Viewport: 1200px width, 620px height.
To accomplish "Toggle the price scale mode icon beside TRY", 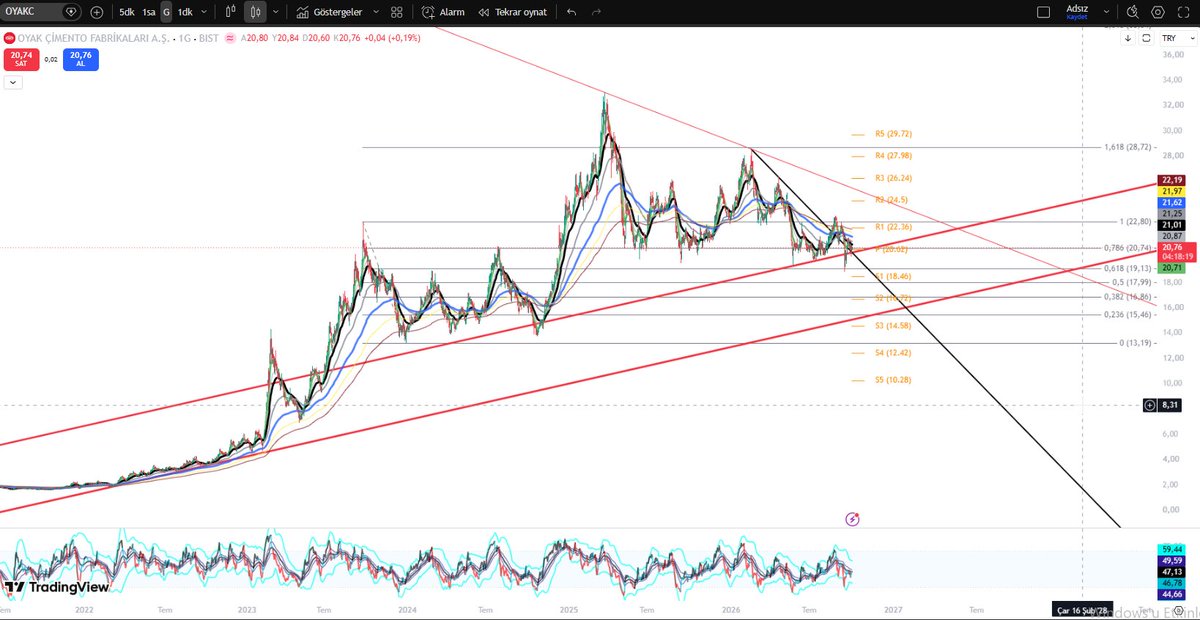I will (1144, 38).
